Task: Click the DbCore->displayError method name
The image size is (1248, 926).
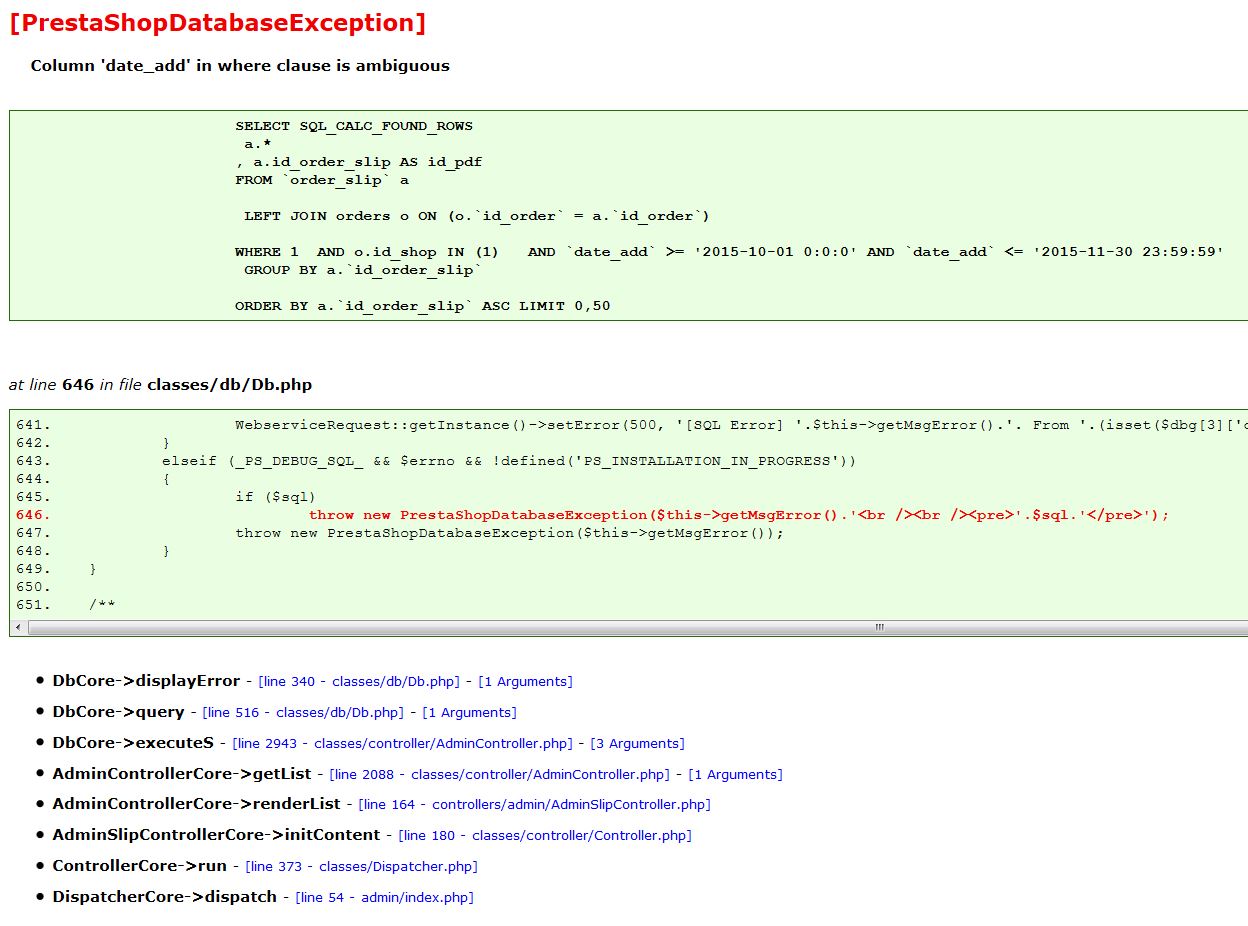Action: tap(146, 681)
